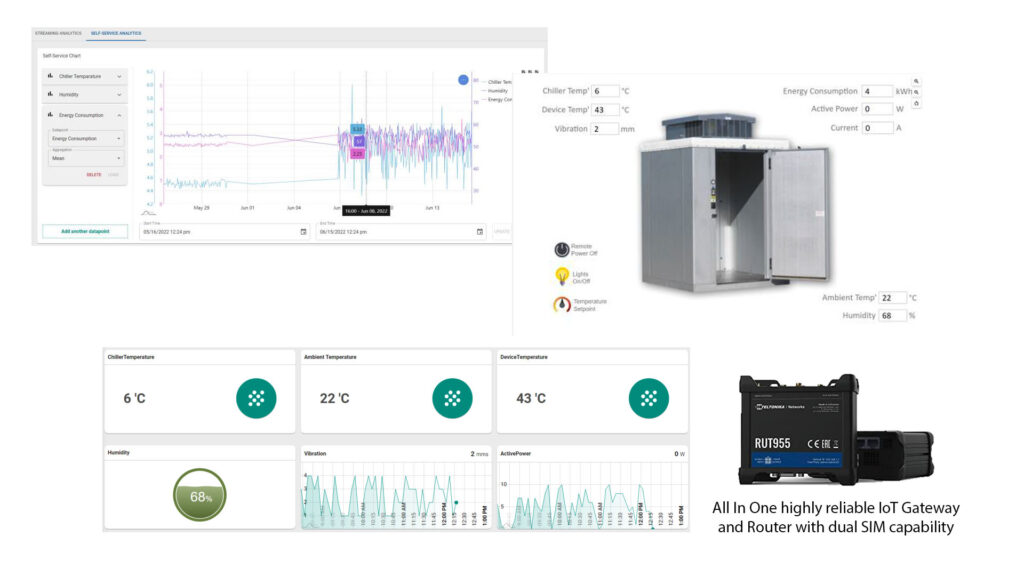1024x576 pixels.
Task: Open the Aggregation dropdown showing Mean
Action: (86, 158)
